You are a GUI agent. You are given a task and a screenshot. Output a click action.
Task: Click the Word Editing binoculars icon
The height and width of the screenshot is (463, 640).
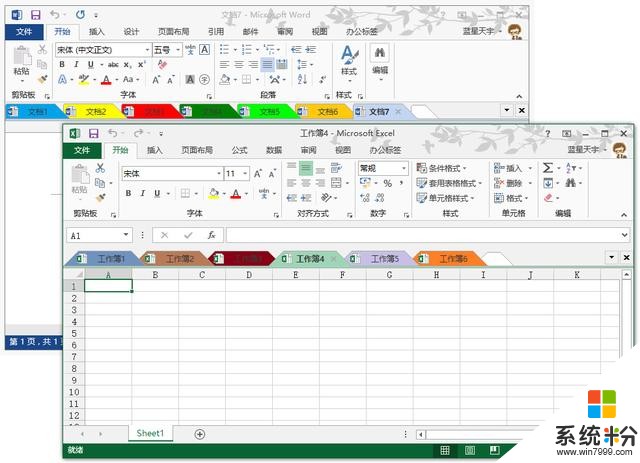[x=380, y=53]
